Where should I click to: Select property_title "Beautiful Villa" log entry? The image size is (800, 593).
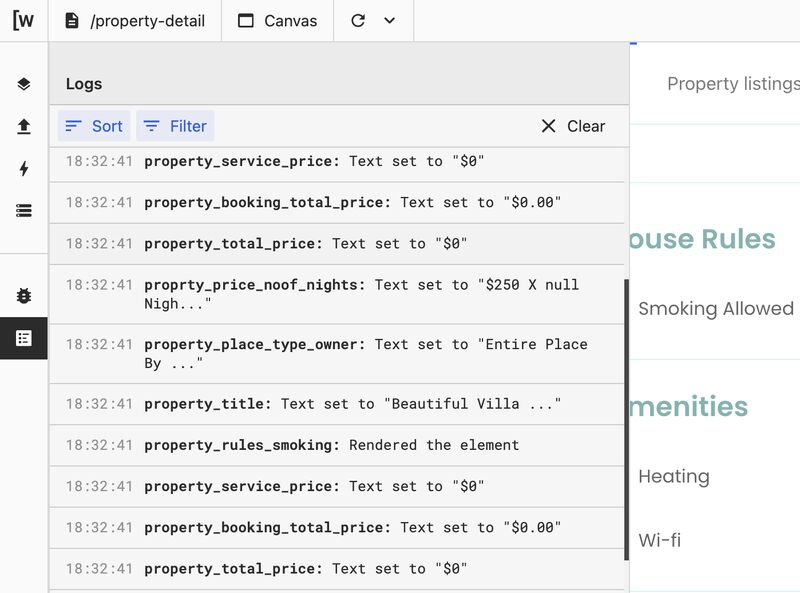337,404
